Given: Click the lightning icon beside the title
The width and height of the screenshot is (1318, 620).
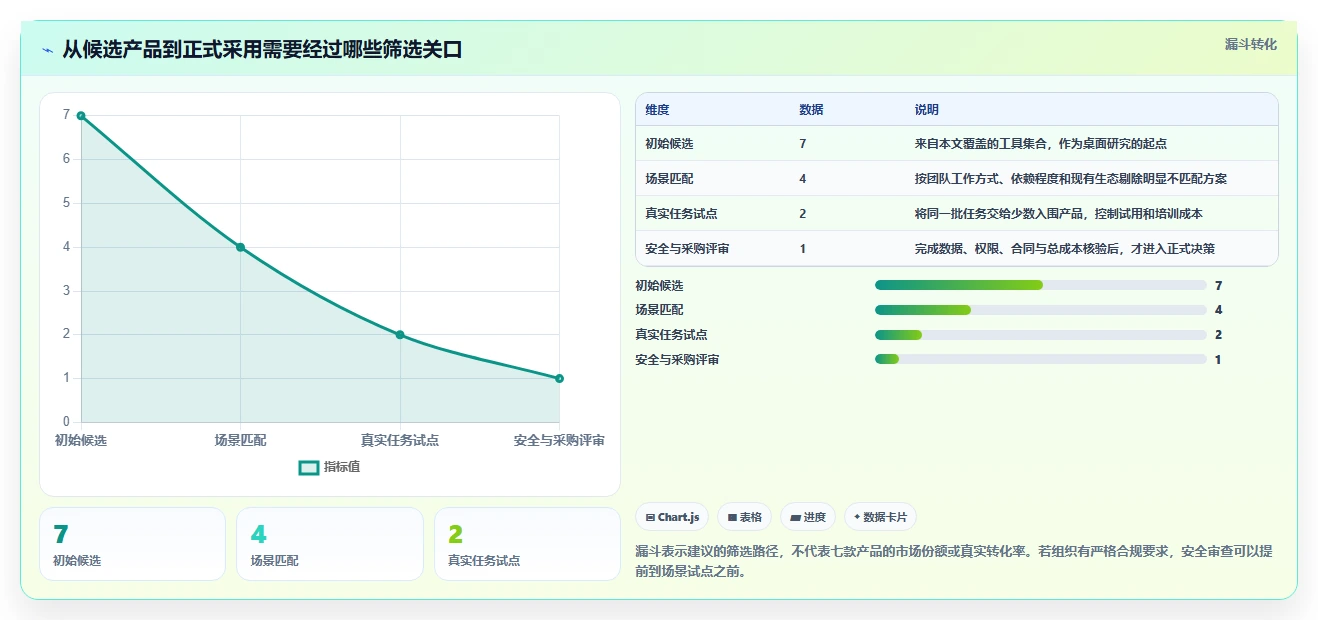Looking at the screenshot, I should 47,50.
